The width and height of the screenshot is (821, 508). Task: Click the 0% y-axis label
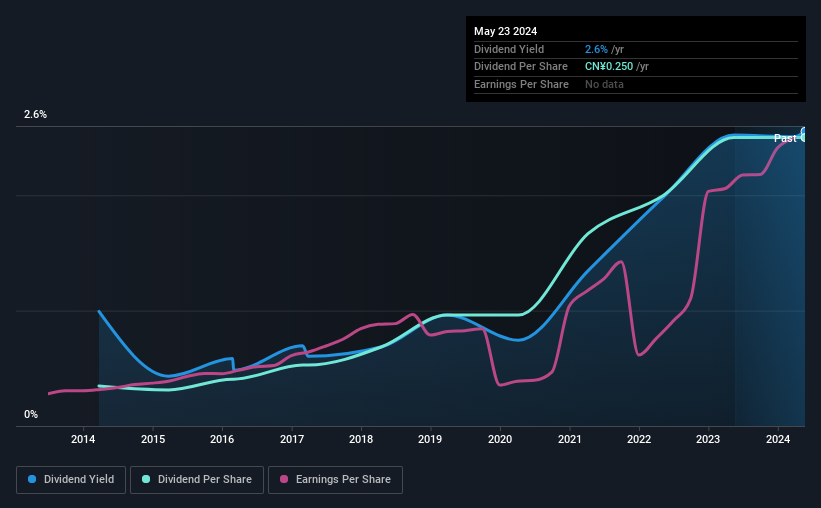(x=31, y=414)
